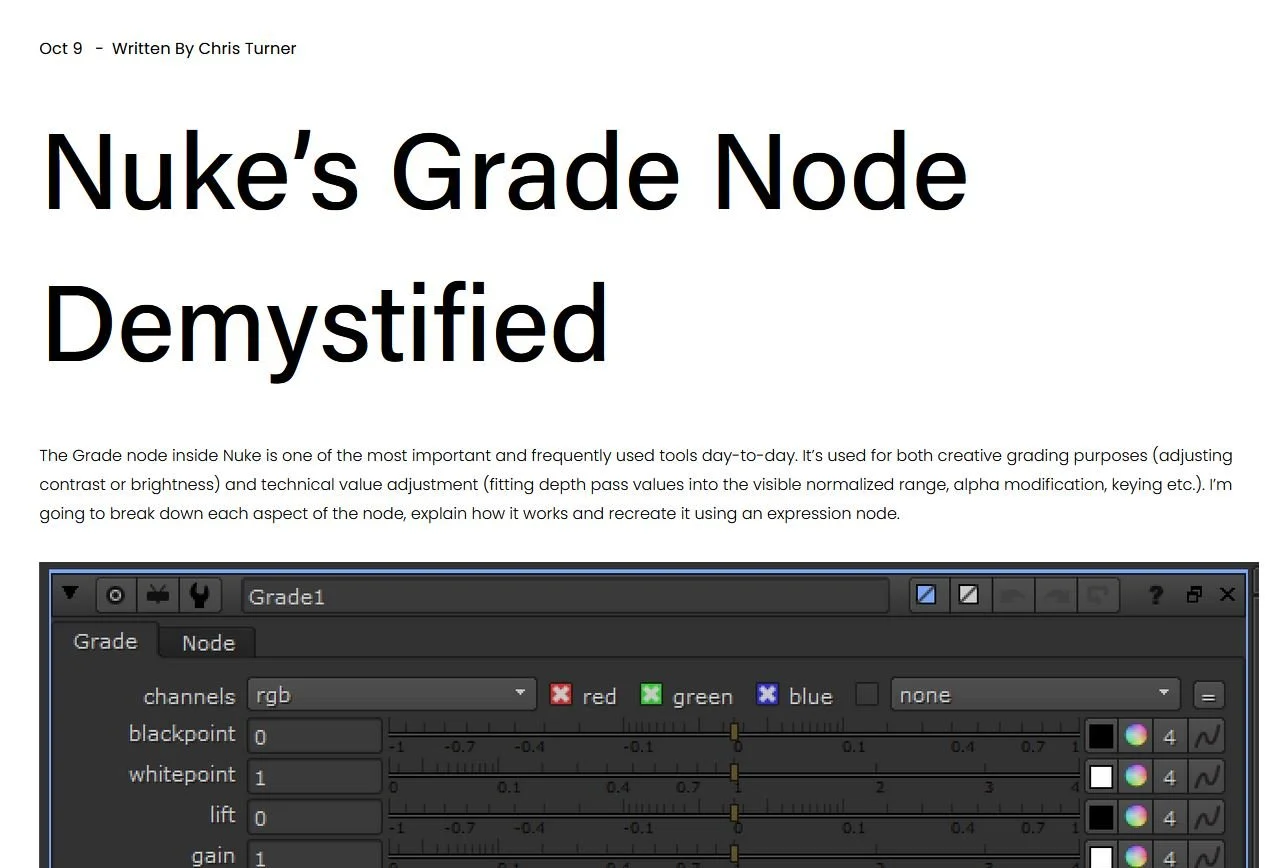The width and height of the screenshot is (1273, 868).
Task: Click the 'Oct 9' date text
Action: tap(61, 48)
